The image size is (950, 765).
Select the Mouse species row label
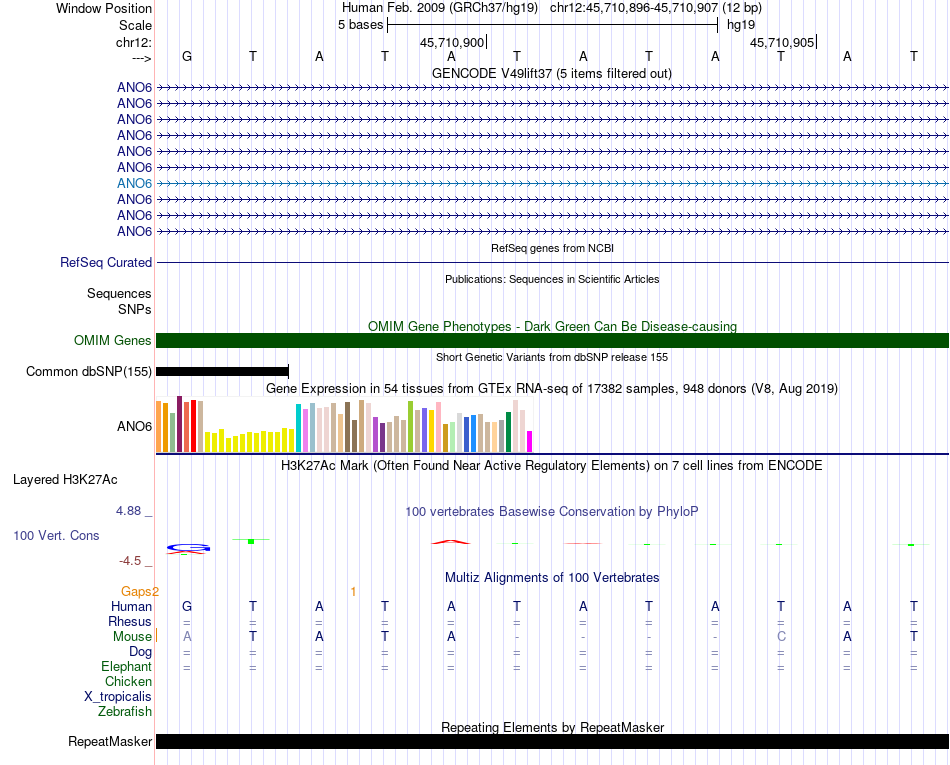(132, 637)
